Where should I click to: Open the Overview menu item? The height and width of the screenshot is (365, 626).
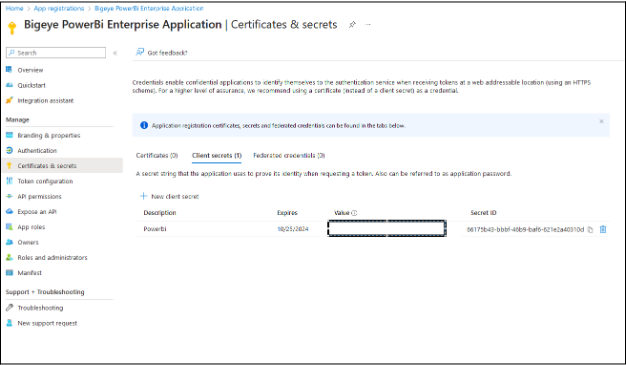tap(30, 70)
